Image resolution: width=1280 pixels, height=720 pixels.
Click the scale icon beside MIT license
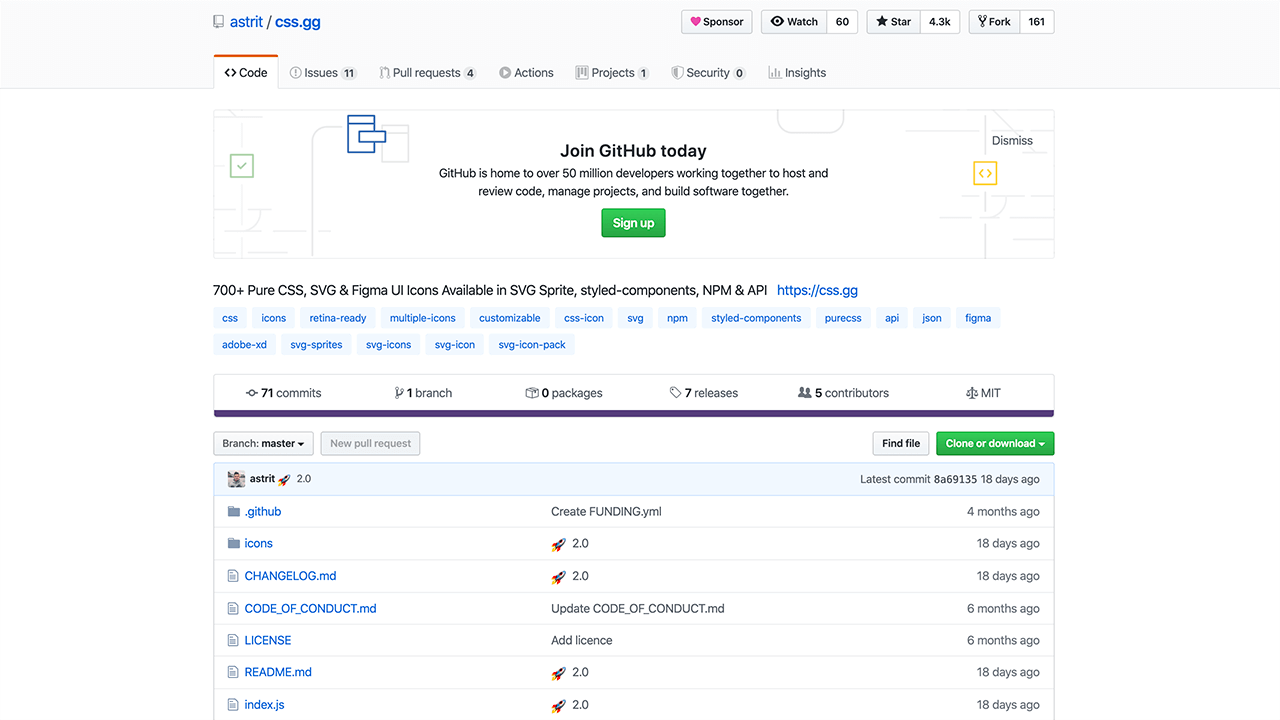tap(971, 393)
